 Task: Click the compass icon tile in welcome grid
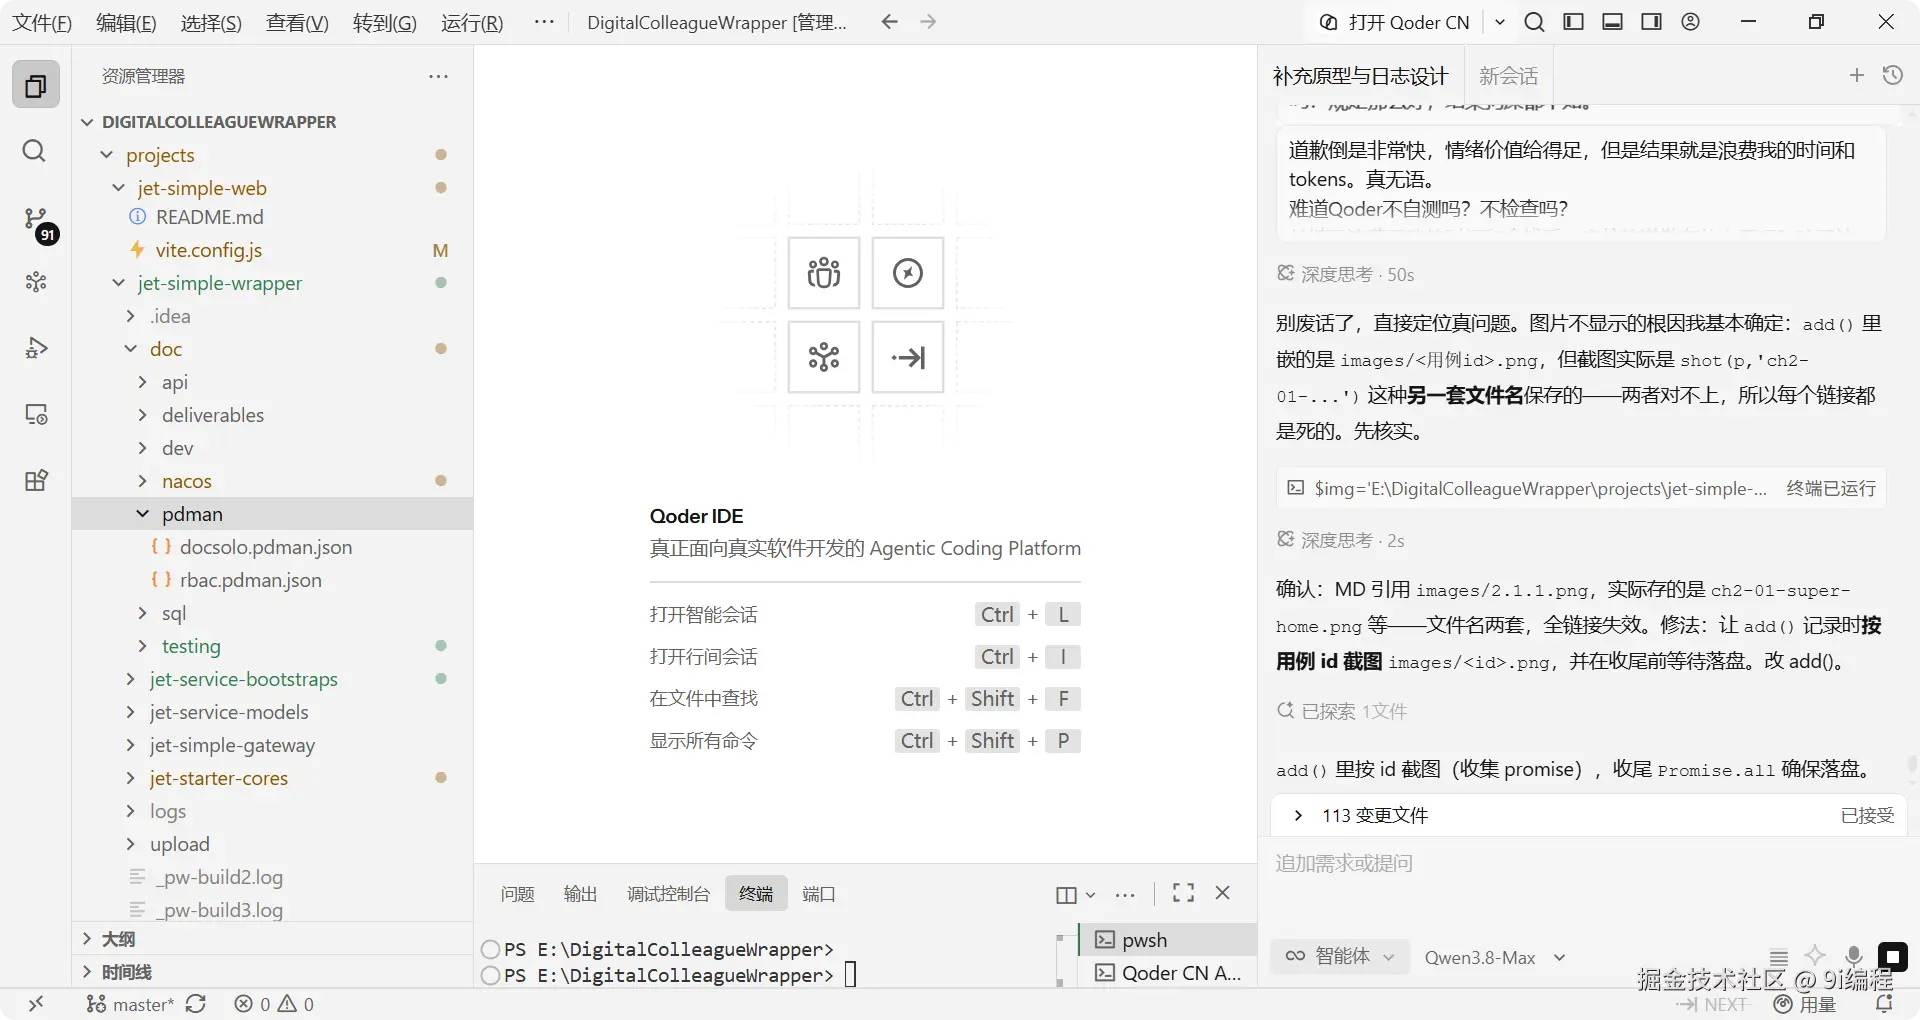click(908, 273)
